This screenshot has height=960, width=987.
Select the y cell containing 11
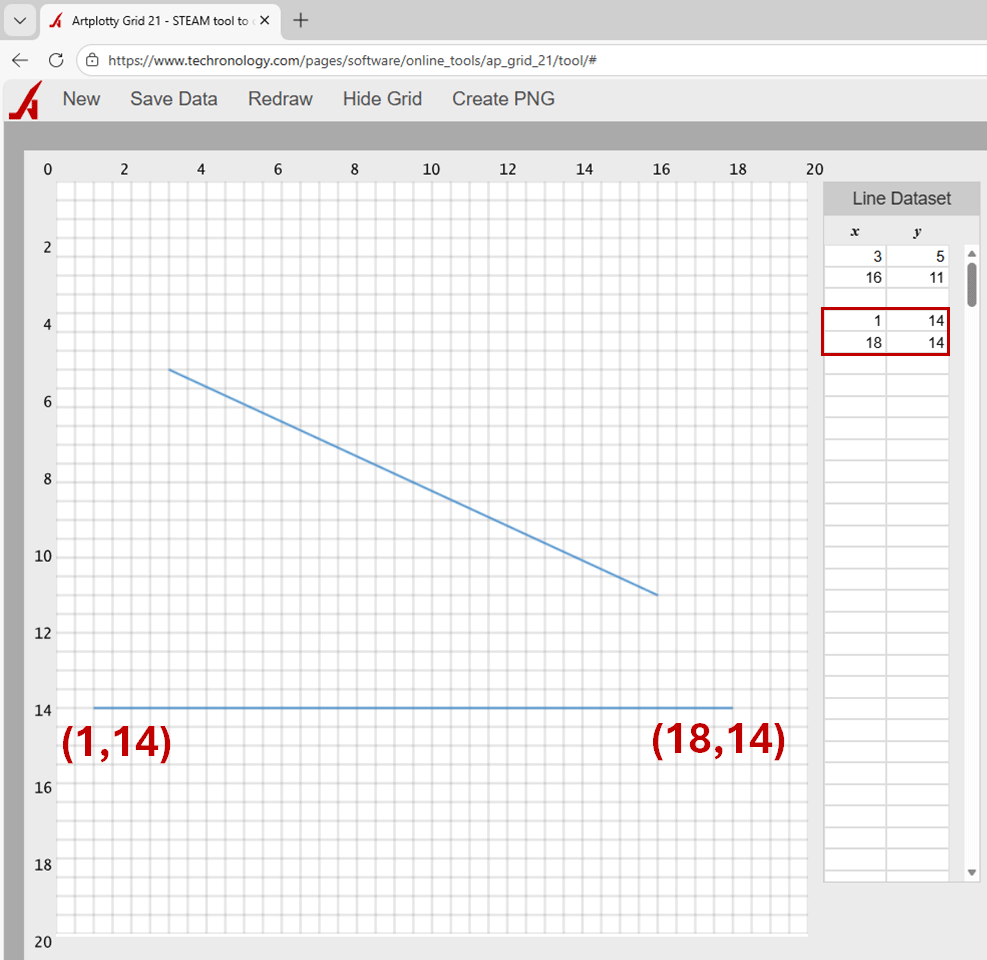[918, 278]
